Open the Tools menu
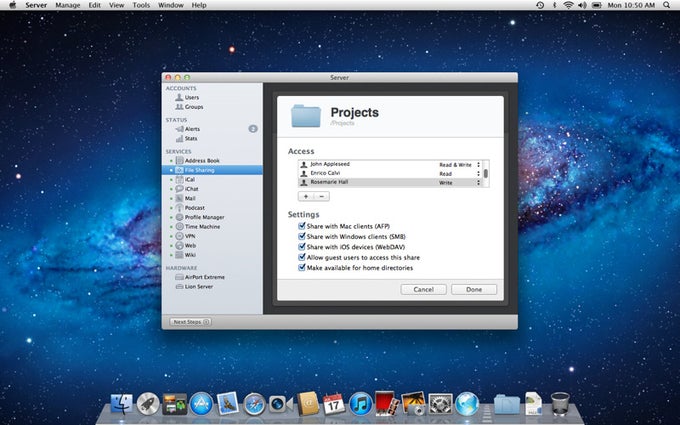Viewport: 680px width, 425px height. [141, 5]
